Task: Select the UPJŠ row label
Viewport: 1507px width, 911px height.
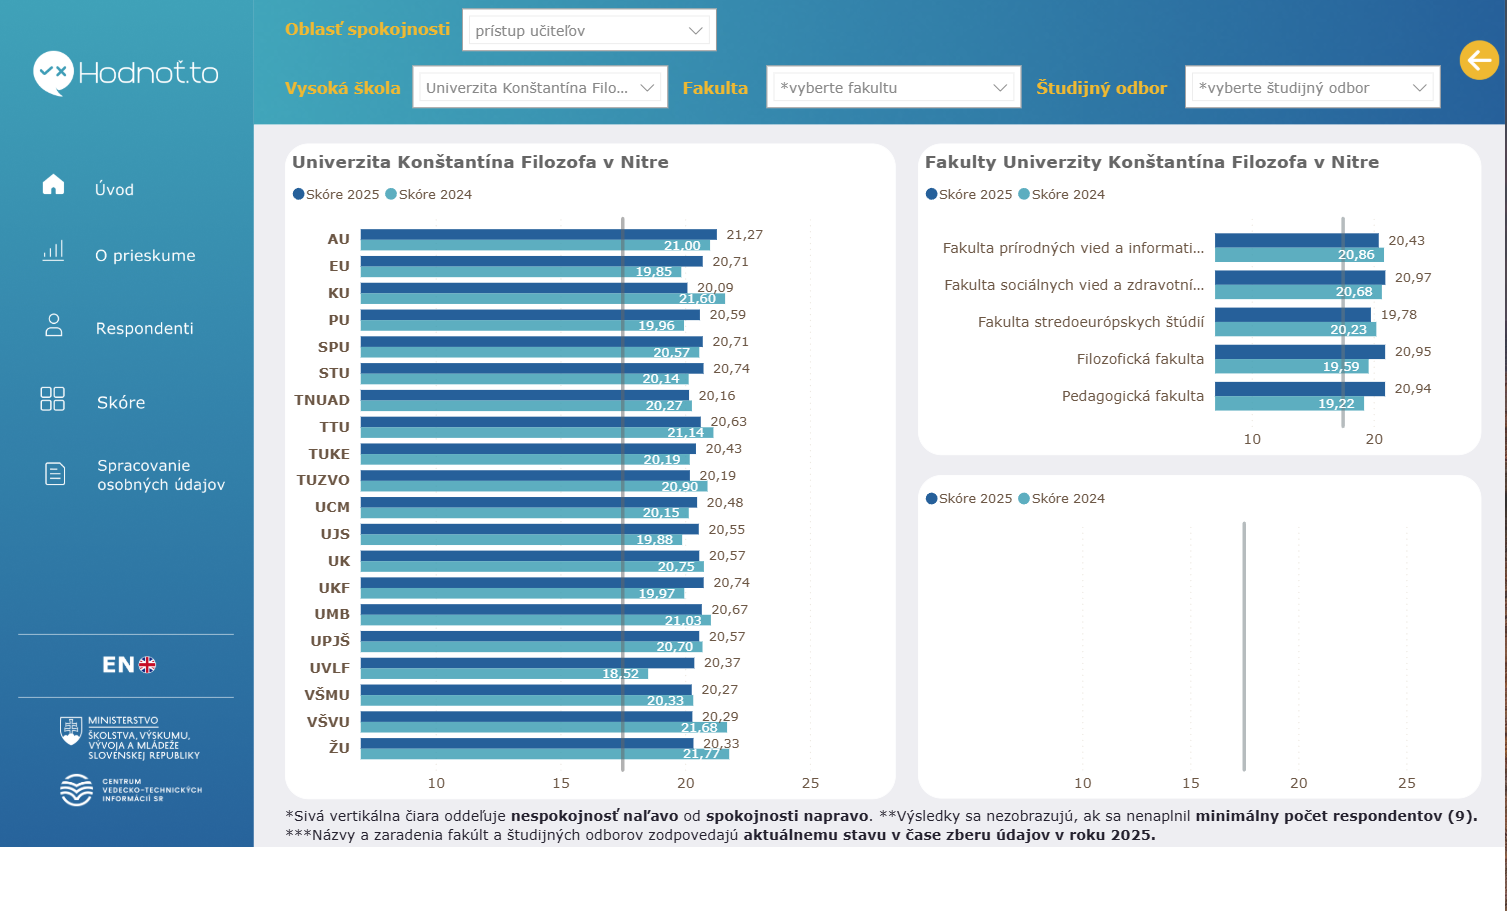Action: pos(330,641)
